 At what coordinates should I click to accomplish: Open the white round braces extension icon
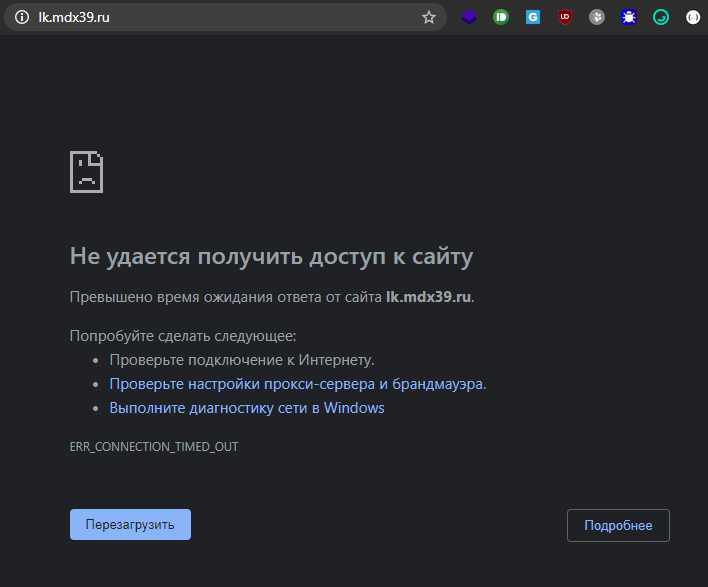coord(692,17)
